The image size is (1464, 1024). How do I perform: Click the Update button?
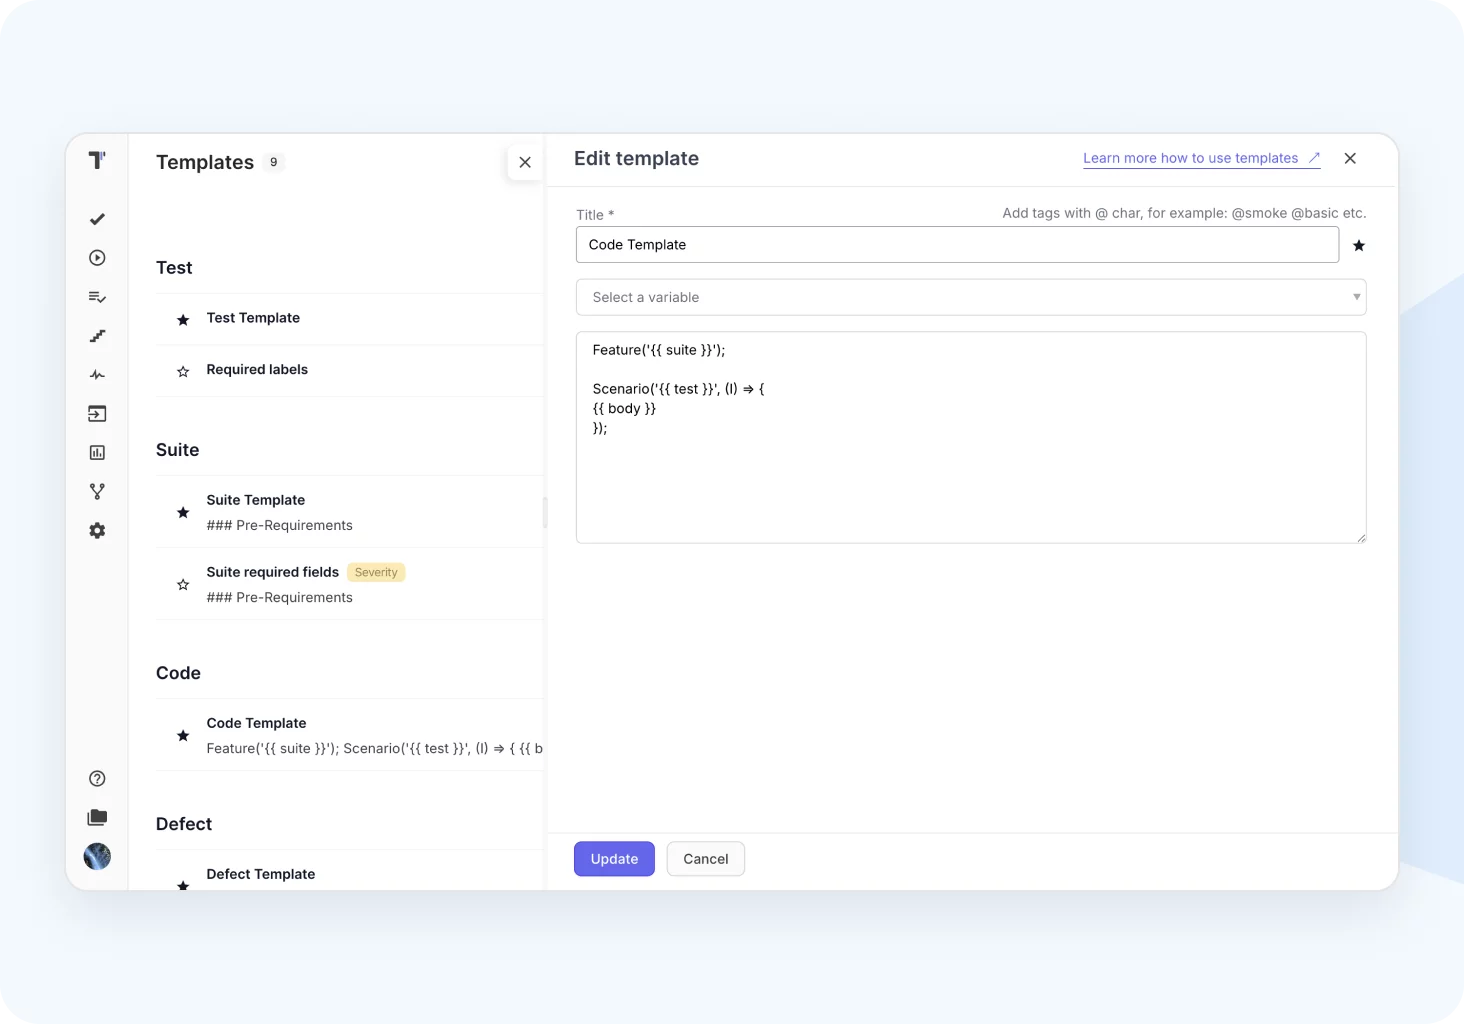[614, 859]
